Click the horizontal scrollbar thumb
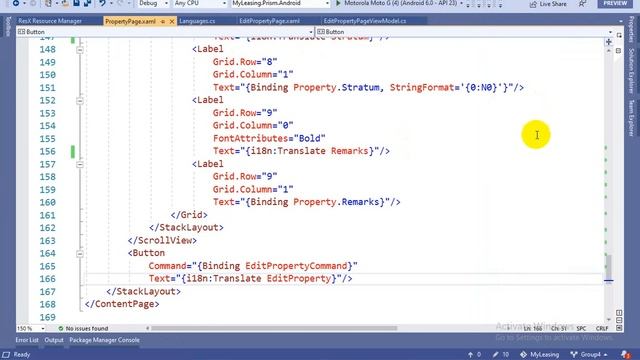Image resolution: width=640 pixels, height=360 pixels. pyautogui.click(x=274, y=328)
